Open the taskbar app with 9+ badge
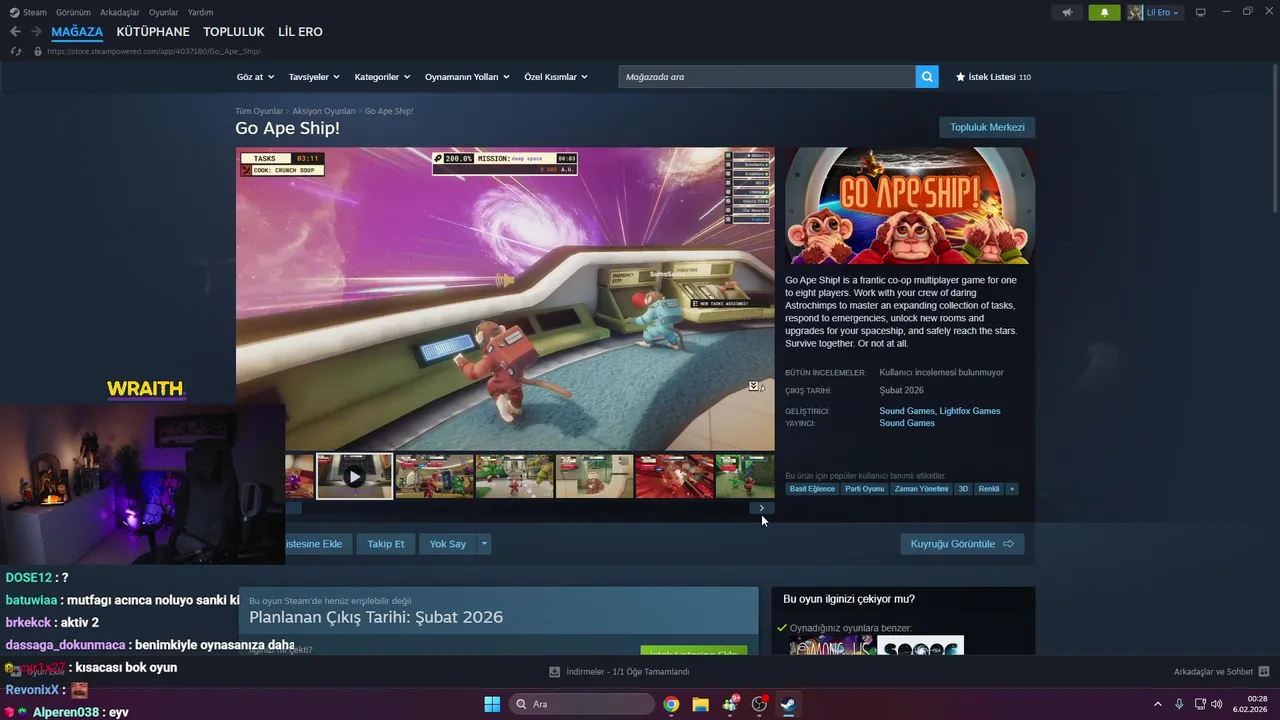 click(730, 704)
